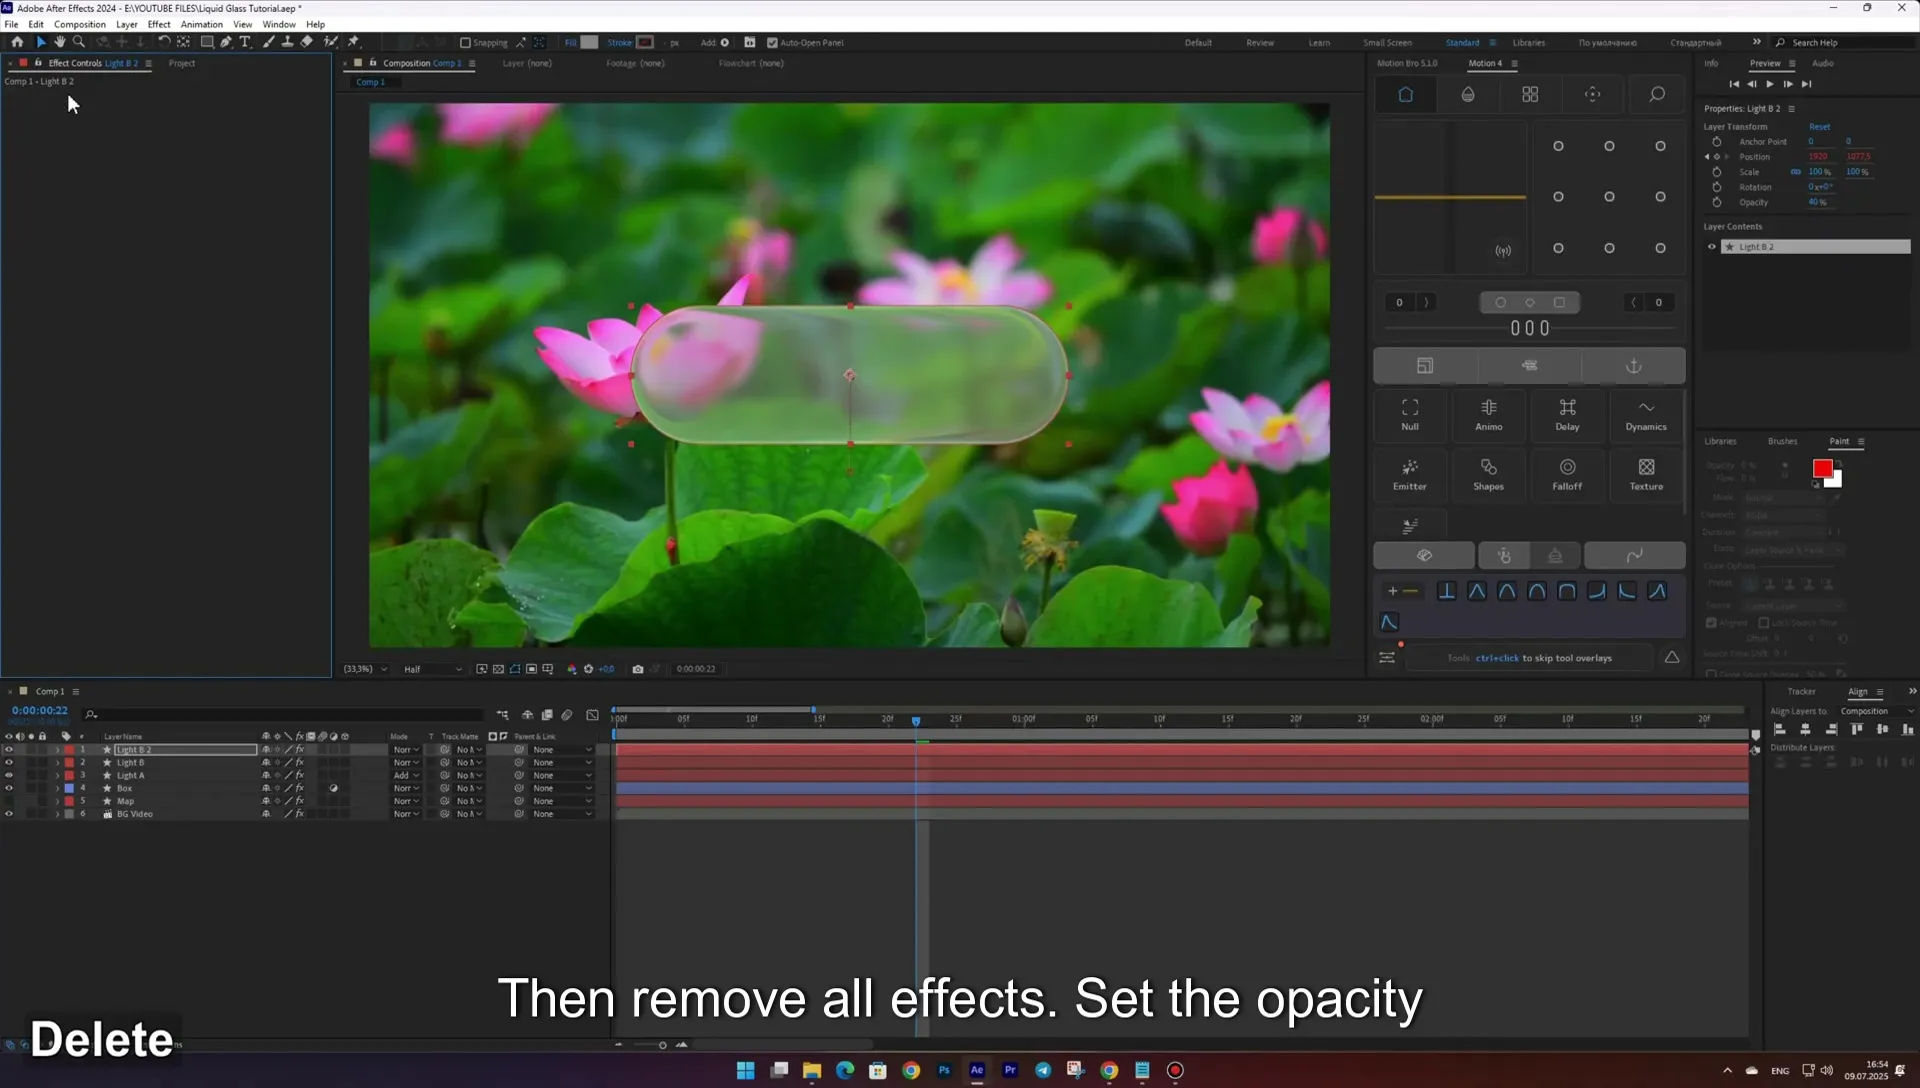Select the Hand tool in toolbar
Image resolution: width=1920 pixels, height=1088 pixels.
pos(60,42)
